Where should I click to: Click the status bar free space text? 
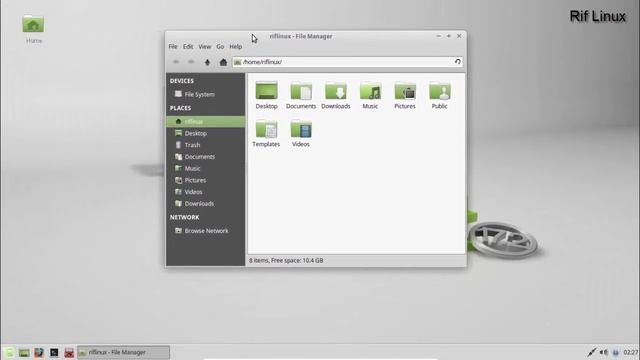pyautogui.click(x=286, y=260)
